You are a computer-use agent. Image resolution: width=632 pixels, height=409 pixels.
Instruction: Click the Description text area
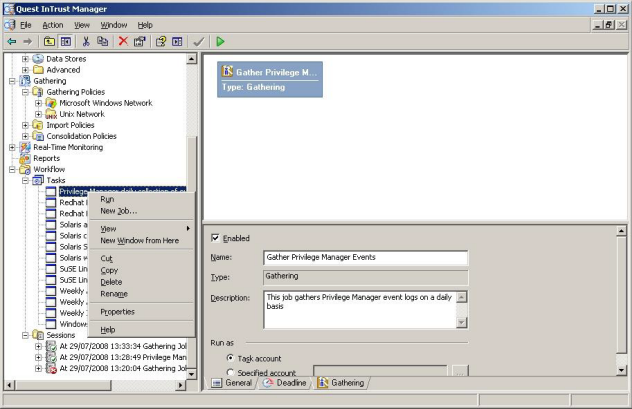360,309
